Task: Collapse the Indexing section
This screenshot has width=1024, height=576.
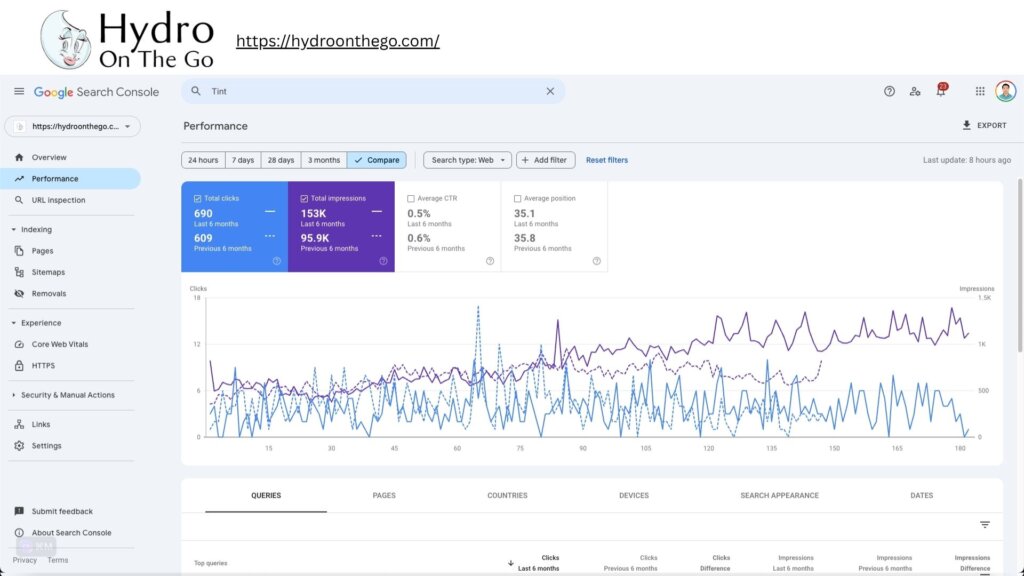Action: click(x=32, y=229)
